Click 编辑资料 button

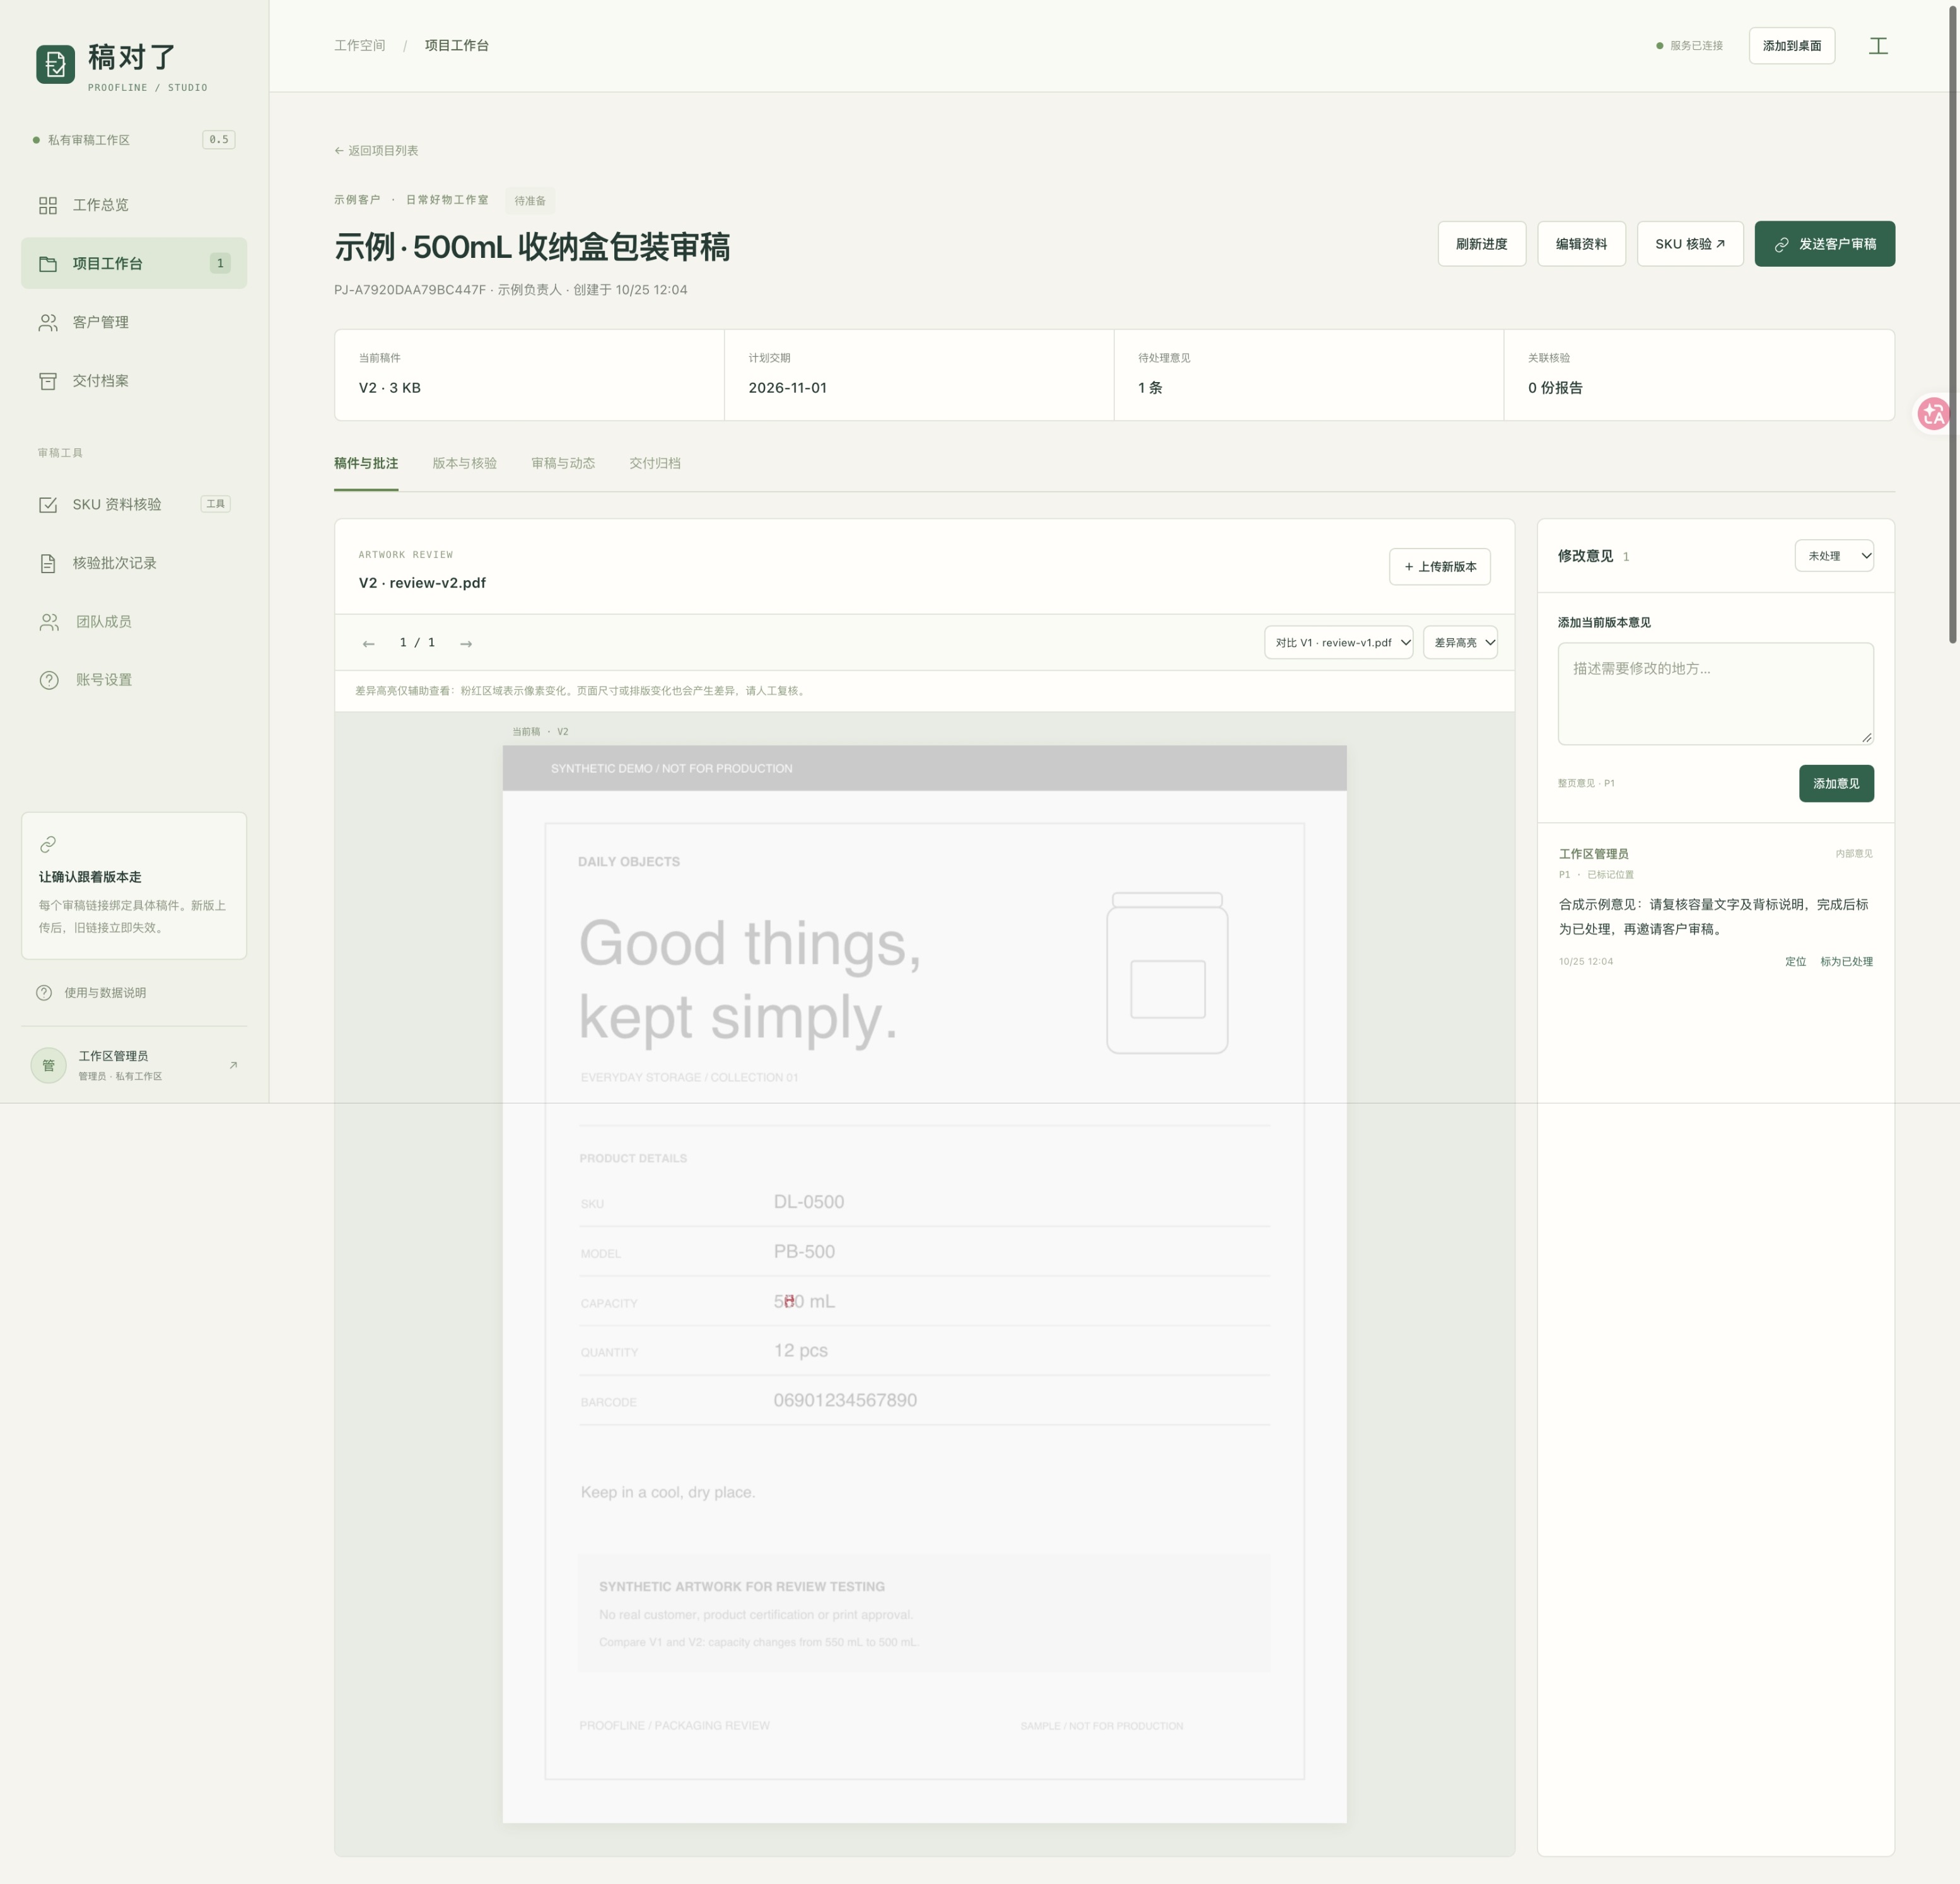(1581, 244)
